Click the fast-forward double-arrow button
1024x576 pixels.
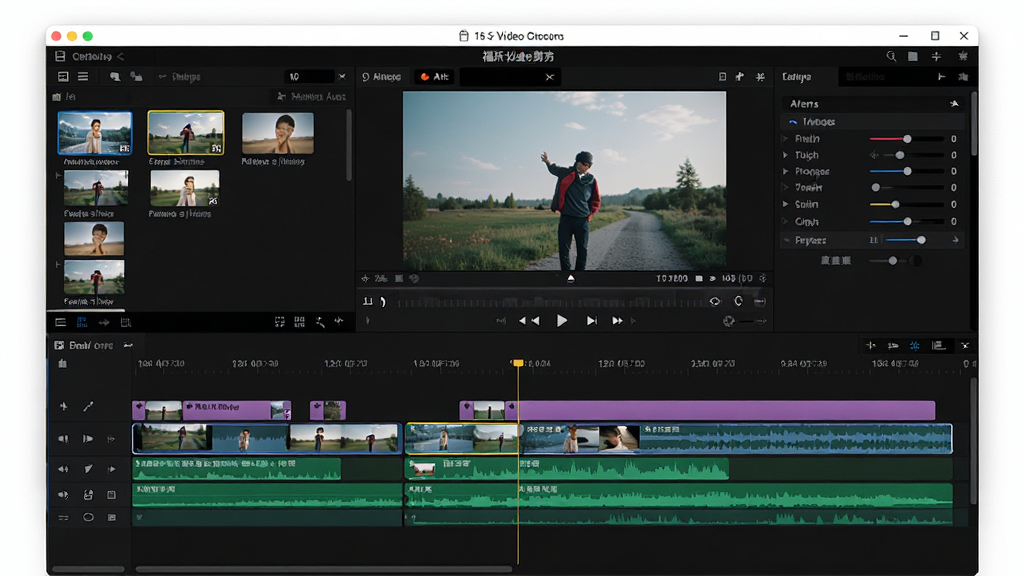click(x=617, y=321)
